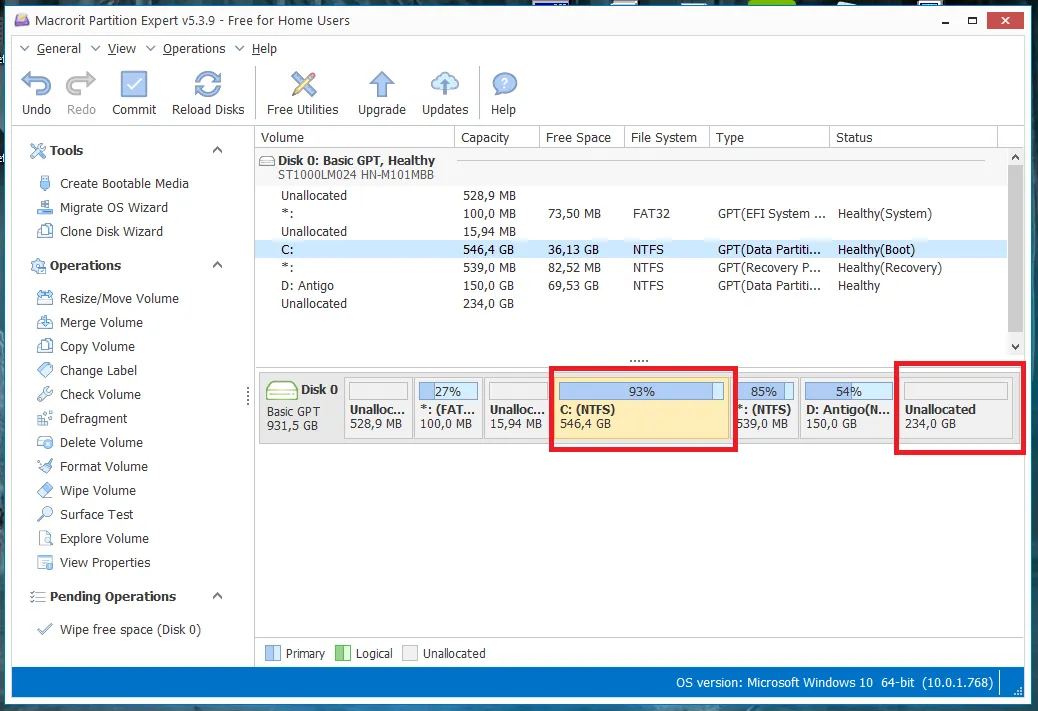Collapse the Operations panel section
The width and height of the screenshot is (1038, 711).
click(217, 265)
